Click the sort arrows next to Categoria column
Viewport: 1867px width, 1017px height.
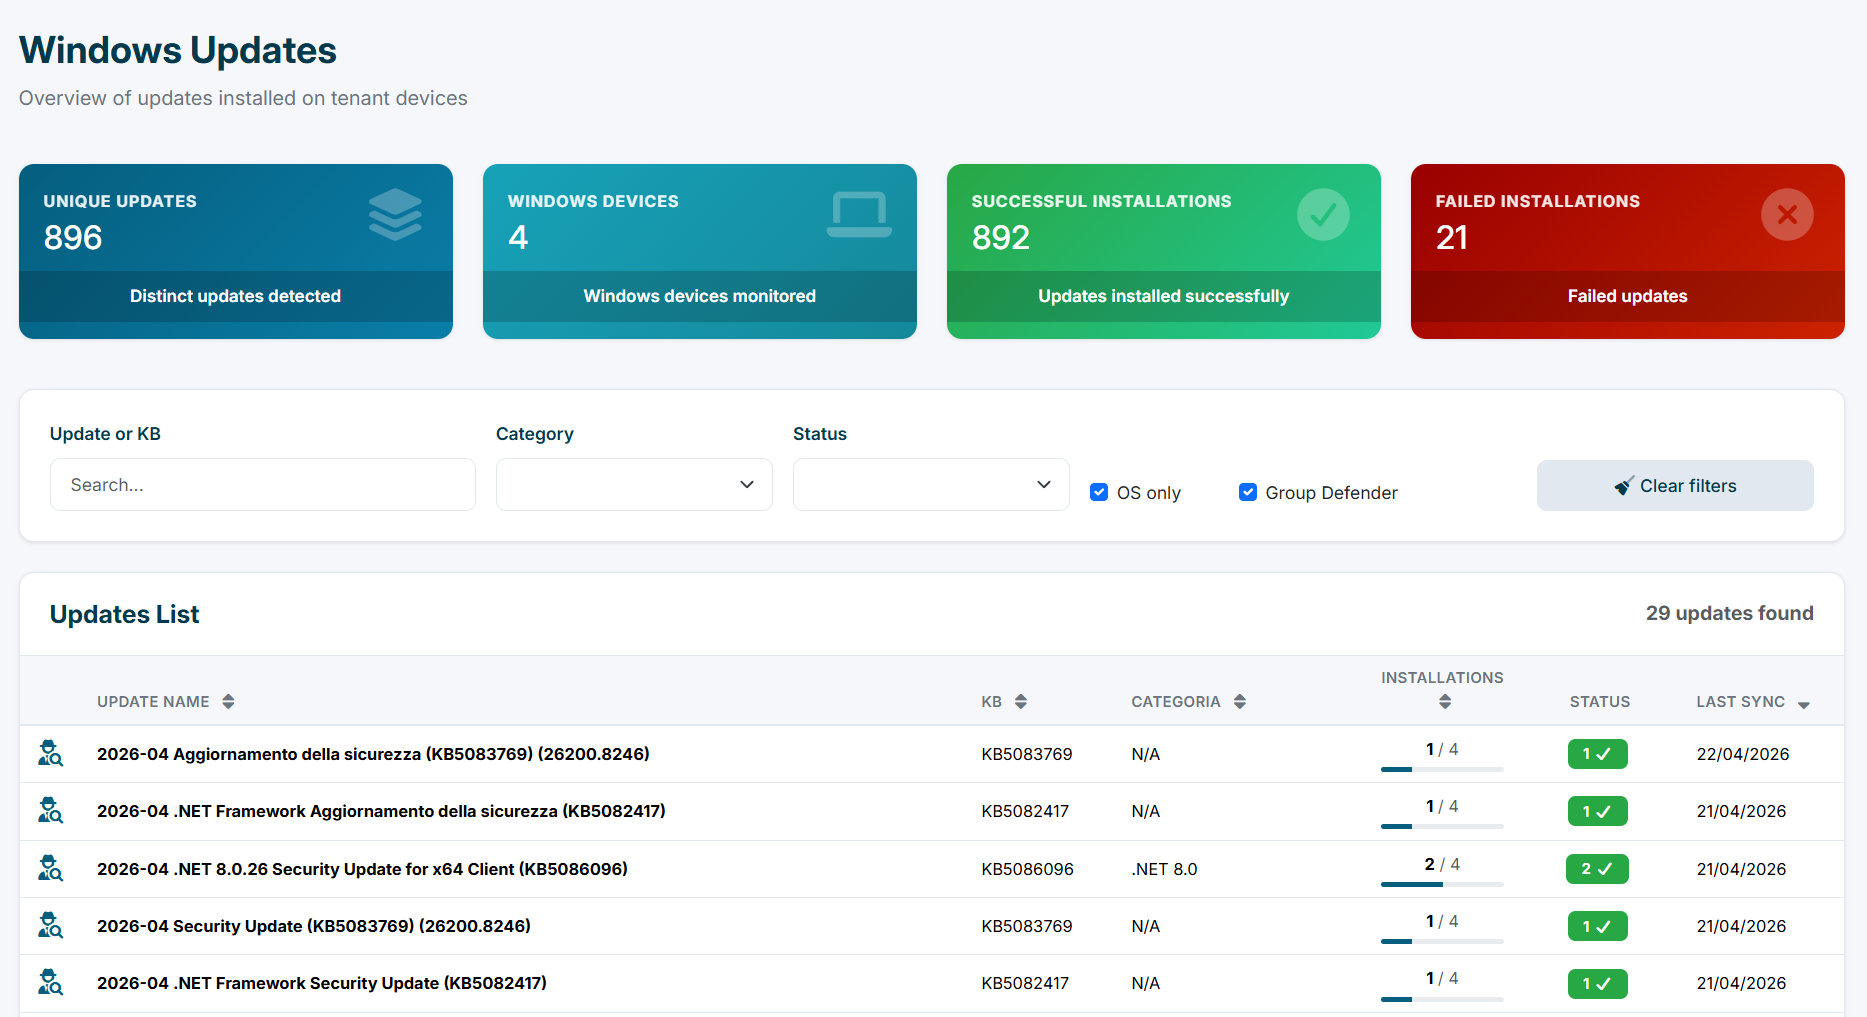coord(1239,701)
